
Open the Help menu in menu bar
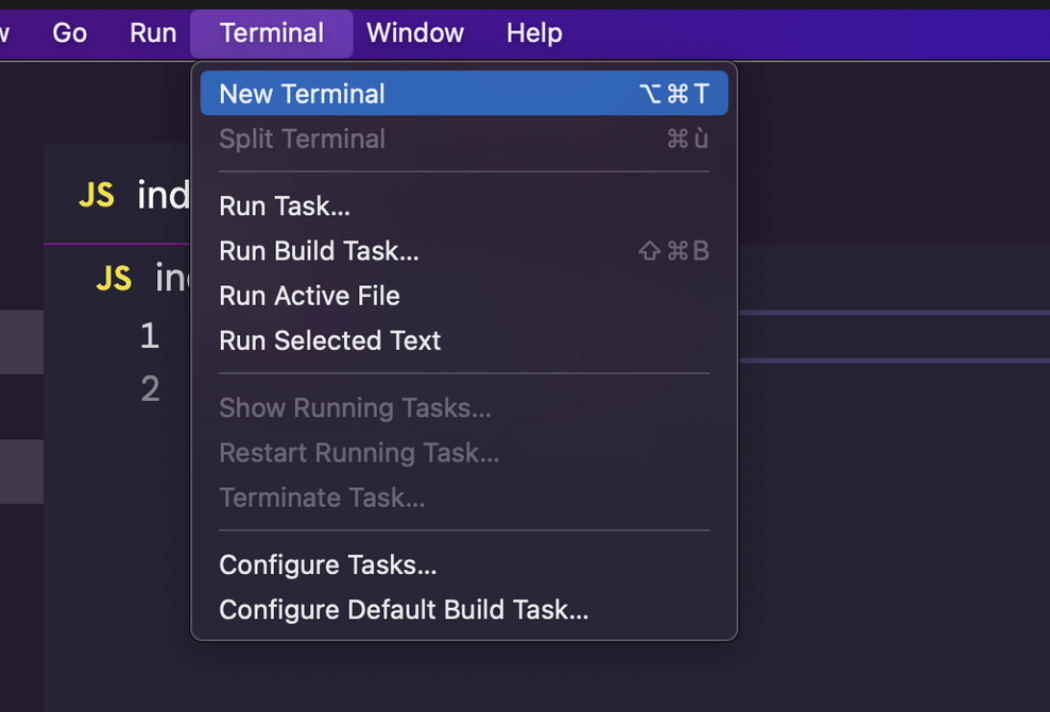(x=534, y=33)
